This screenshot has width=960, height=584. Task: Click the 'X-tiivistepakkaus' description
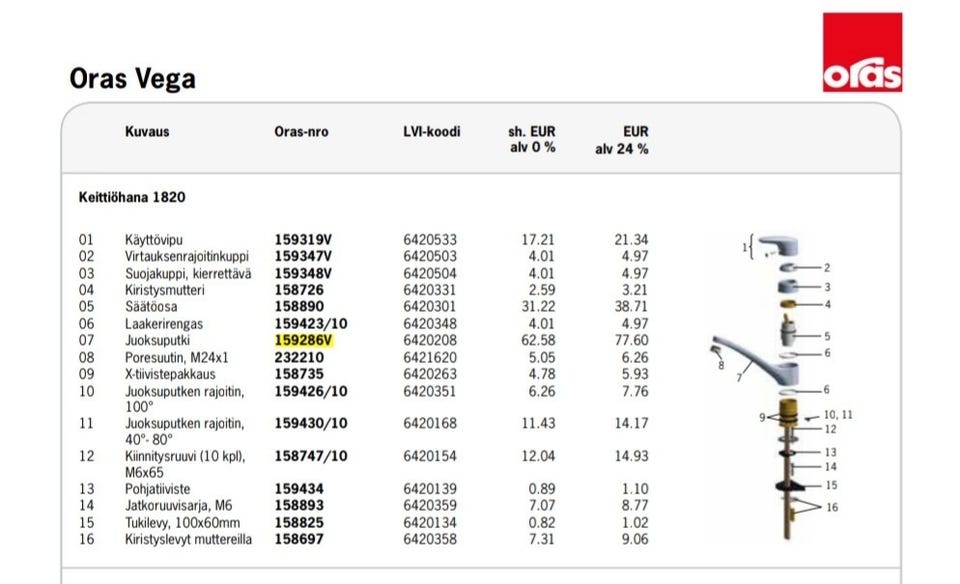pyautogui.click(x=170, y=374)
